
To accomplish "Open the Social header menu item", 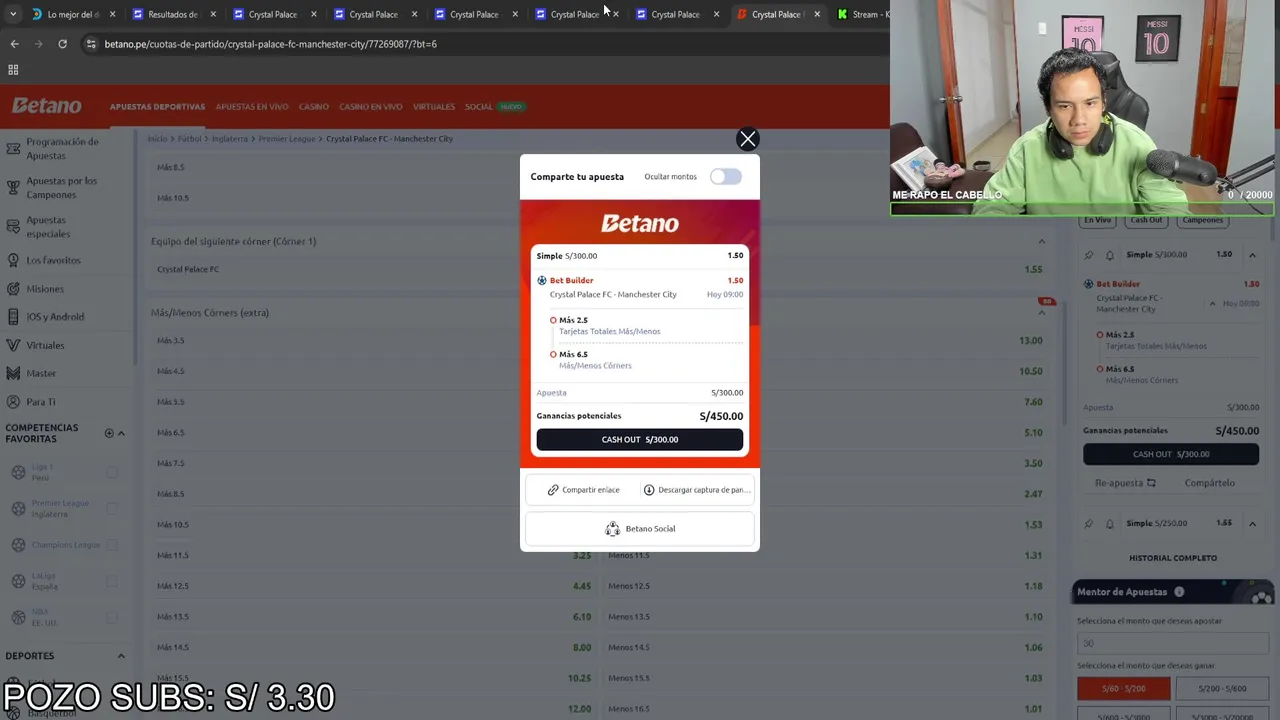I will [478, 107].
